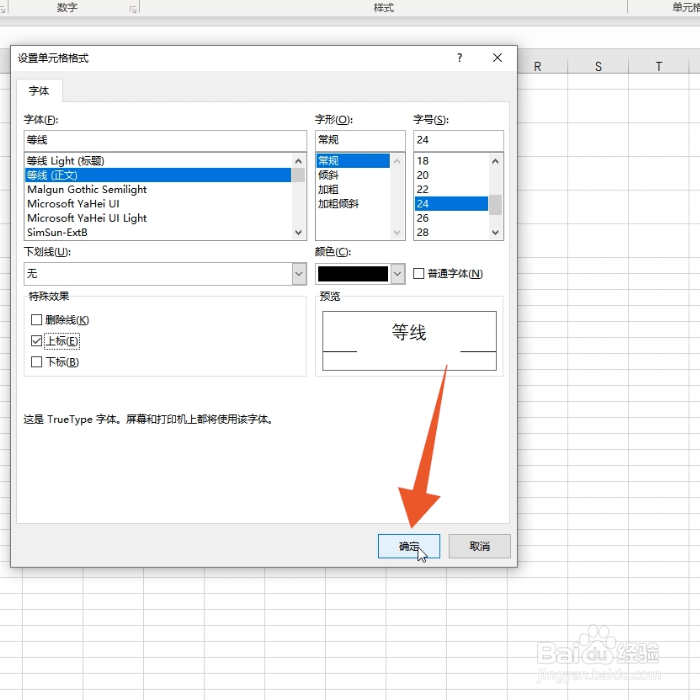This screenshot has width=700, height=700.
Task: Select 倾斜 font style
Action: coord(353,175)
